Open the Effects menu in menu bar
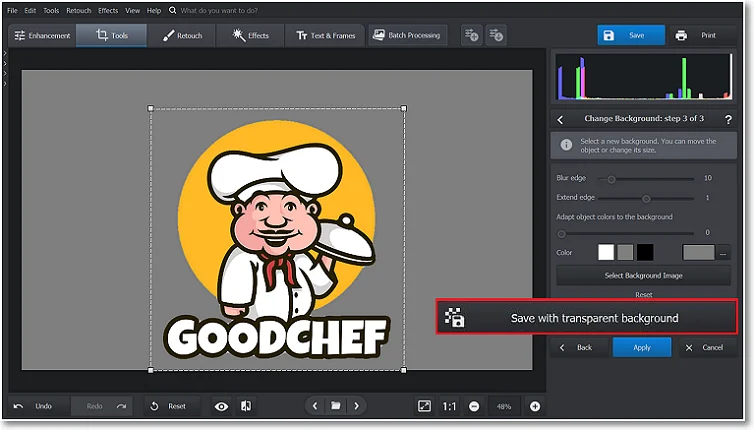 (108, 10)
